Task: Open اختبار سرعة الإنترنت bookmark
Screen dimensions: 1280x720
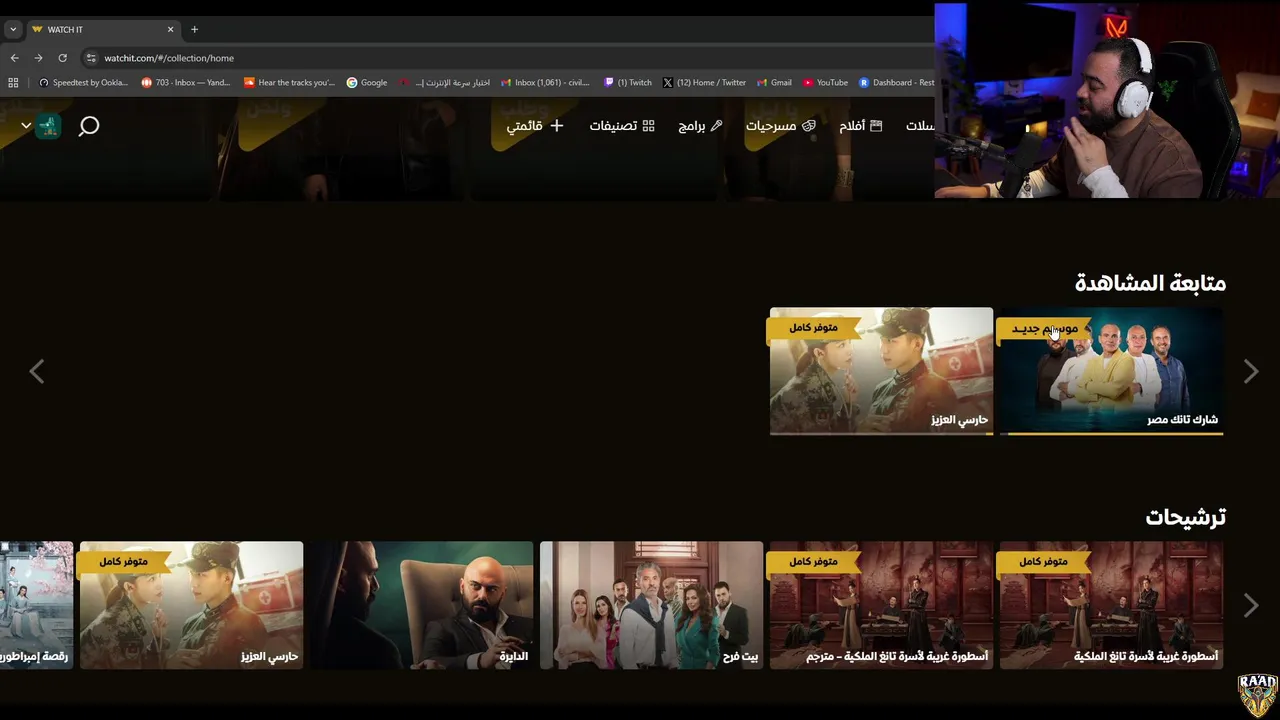Action: click(445, 83)
